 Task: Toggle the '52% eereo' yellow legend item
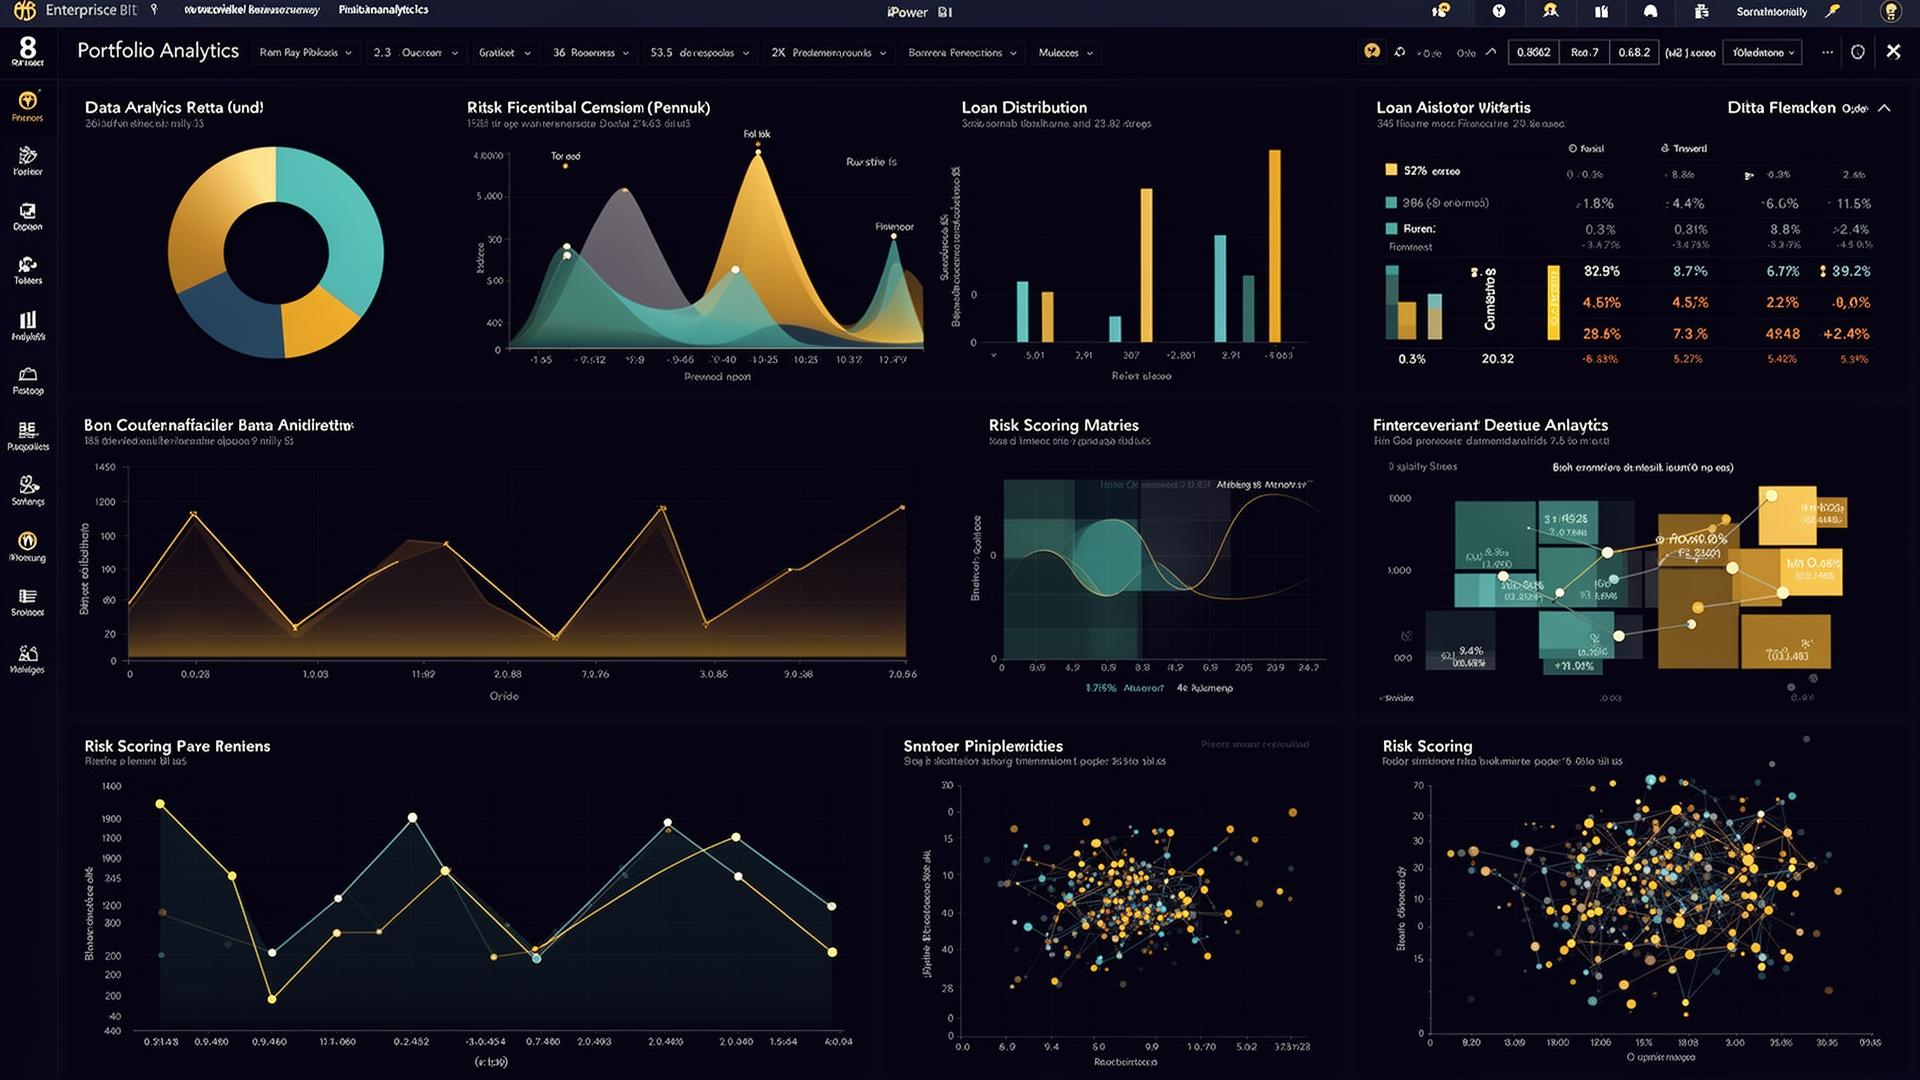point(1422,171)
